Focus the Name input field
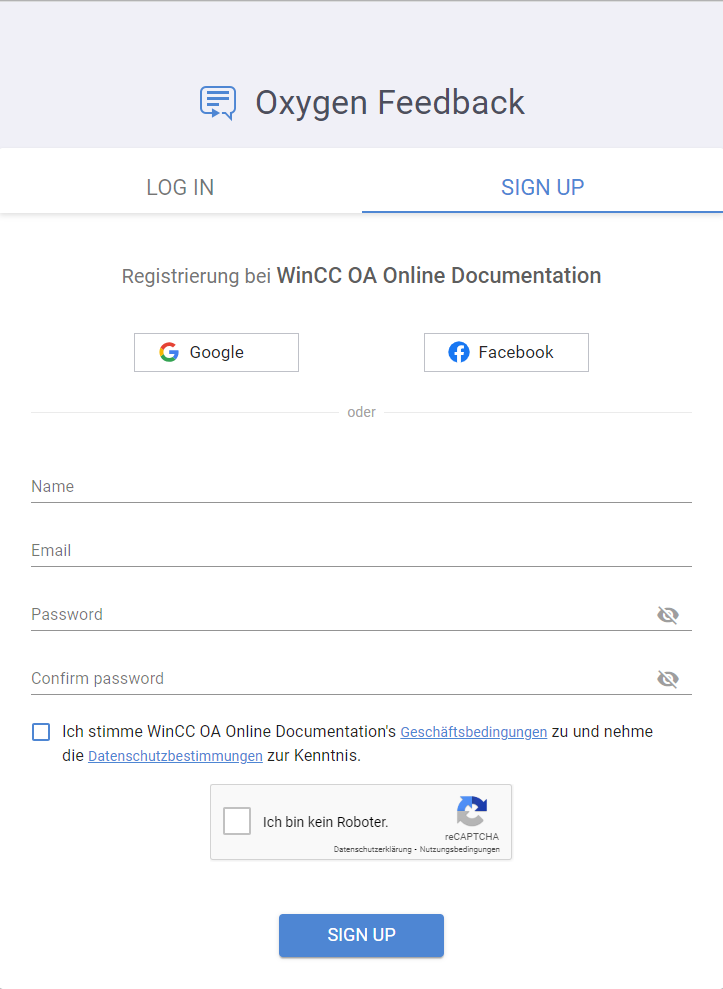 pyautogui.click(x=362, y=486)
